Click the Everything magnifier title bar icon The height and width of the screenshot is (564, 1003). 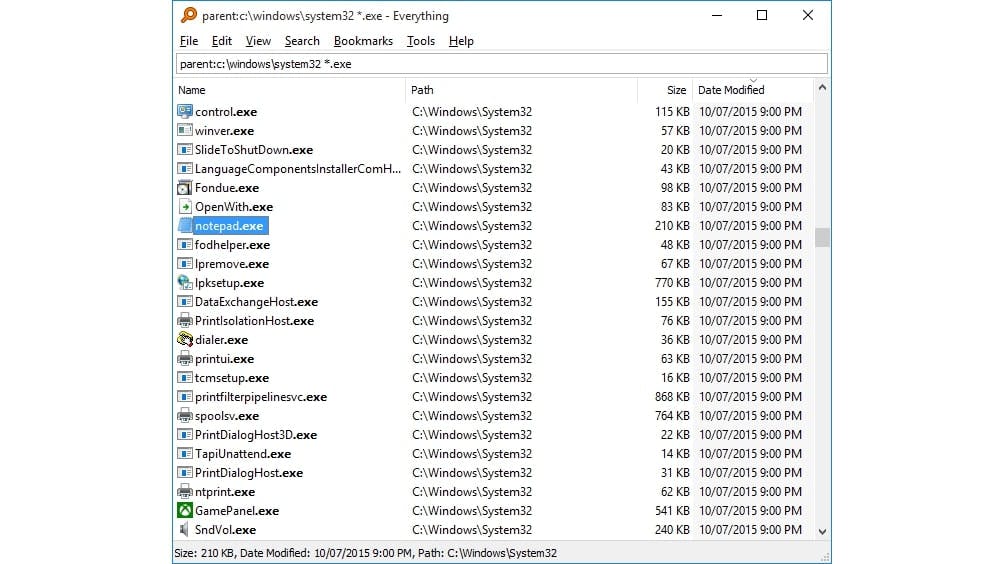189,15
